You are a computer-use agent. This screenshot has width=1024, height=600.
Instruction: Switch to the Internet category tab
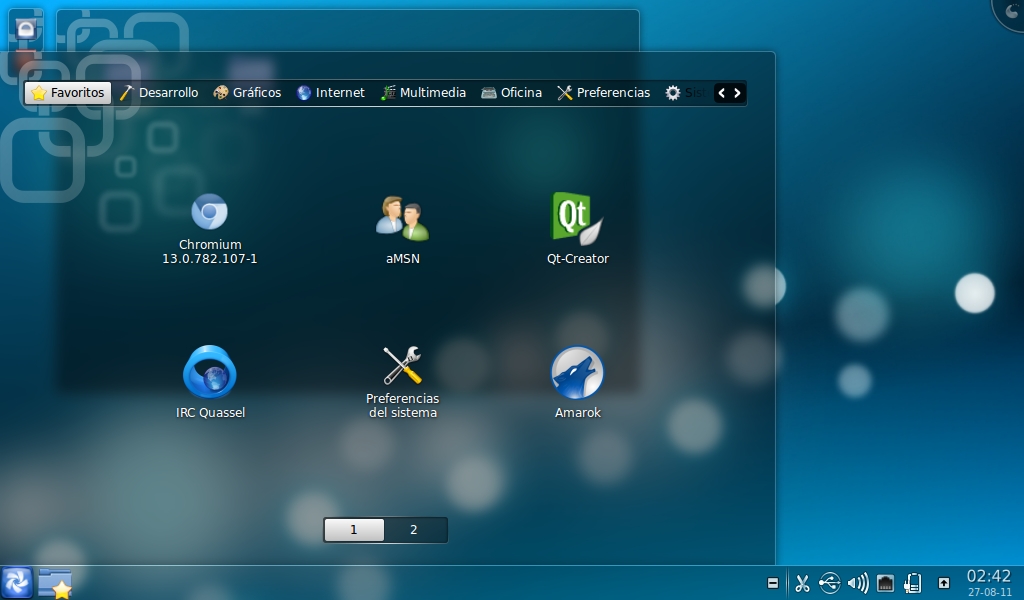pyautogui.click(x=330, y=93)
